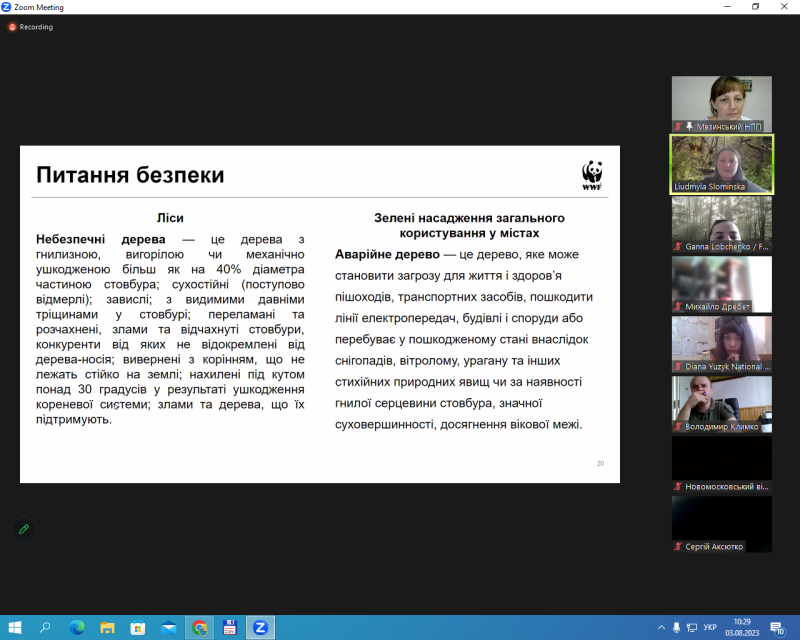The height and width of the screenshot is (640, 800).
Task: Open the Mail app from the taskbar
Action: (x=169, y=627)
